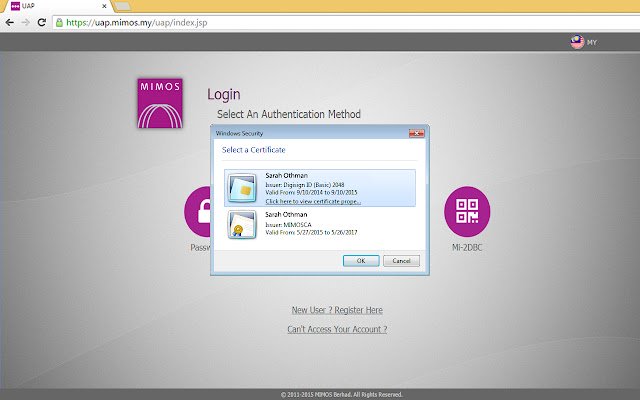Click the MY language label
This screenshot has width=640, height=400.
pyautogui.click(x=592, y=42)
